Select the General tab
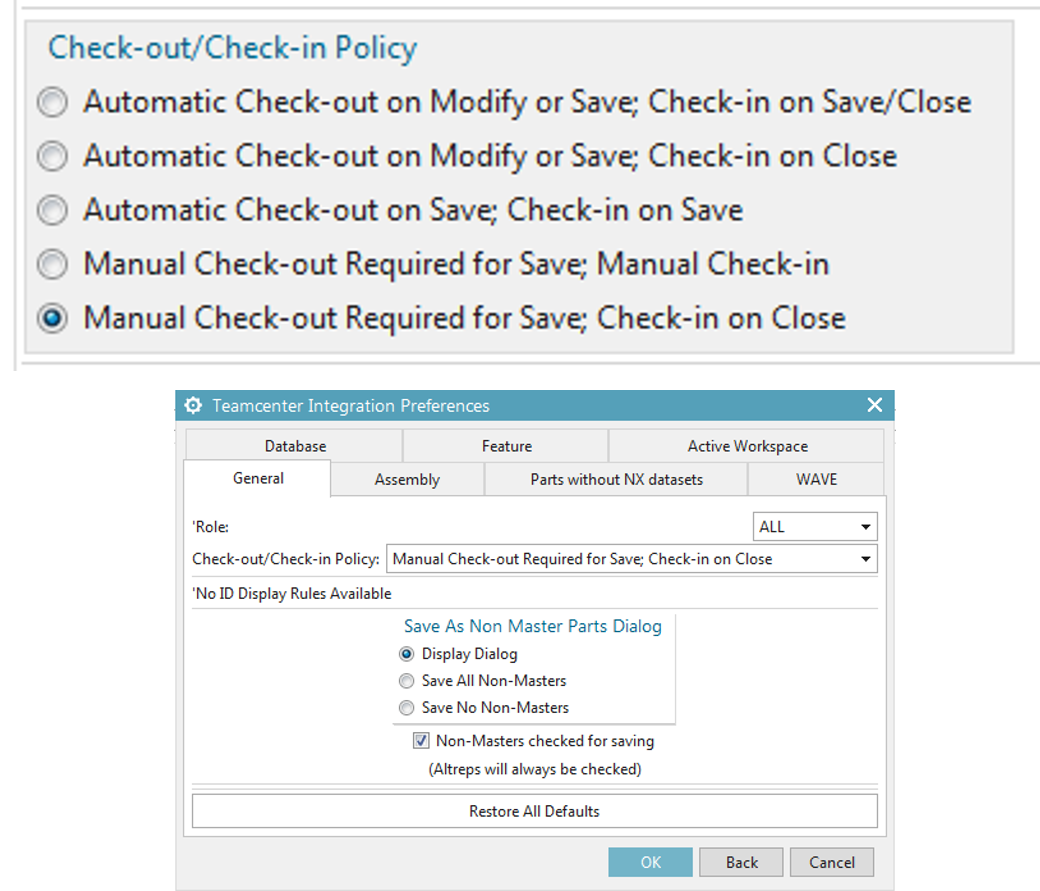This screenshot has height=891, width=1040. [x=257, y=479]
